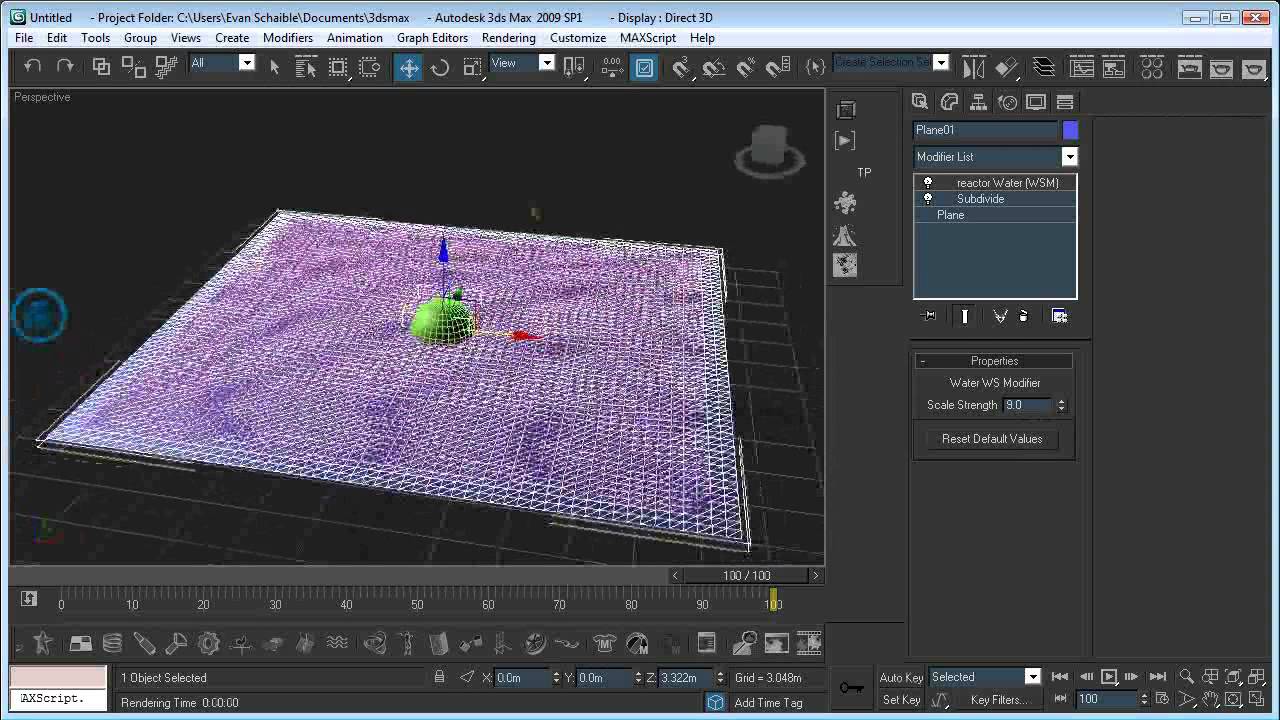Toggle the reactor Water modifier lightbulb
The image size is (1280, 720).
pyautogui.click(x=928, y=183)
